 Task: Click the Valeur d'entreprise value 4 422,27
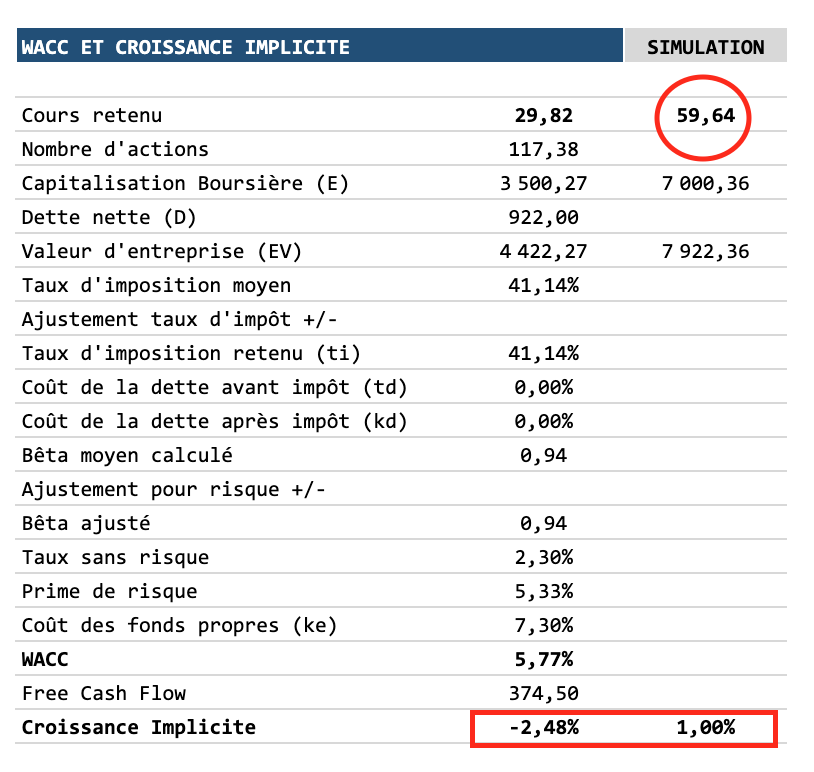click(543, 252)
